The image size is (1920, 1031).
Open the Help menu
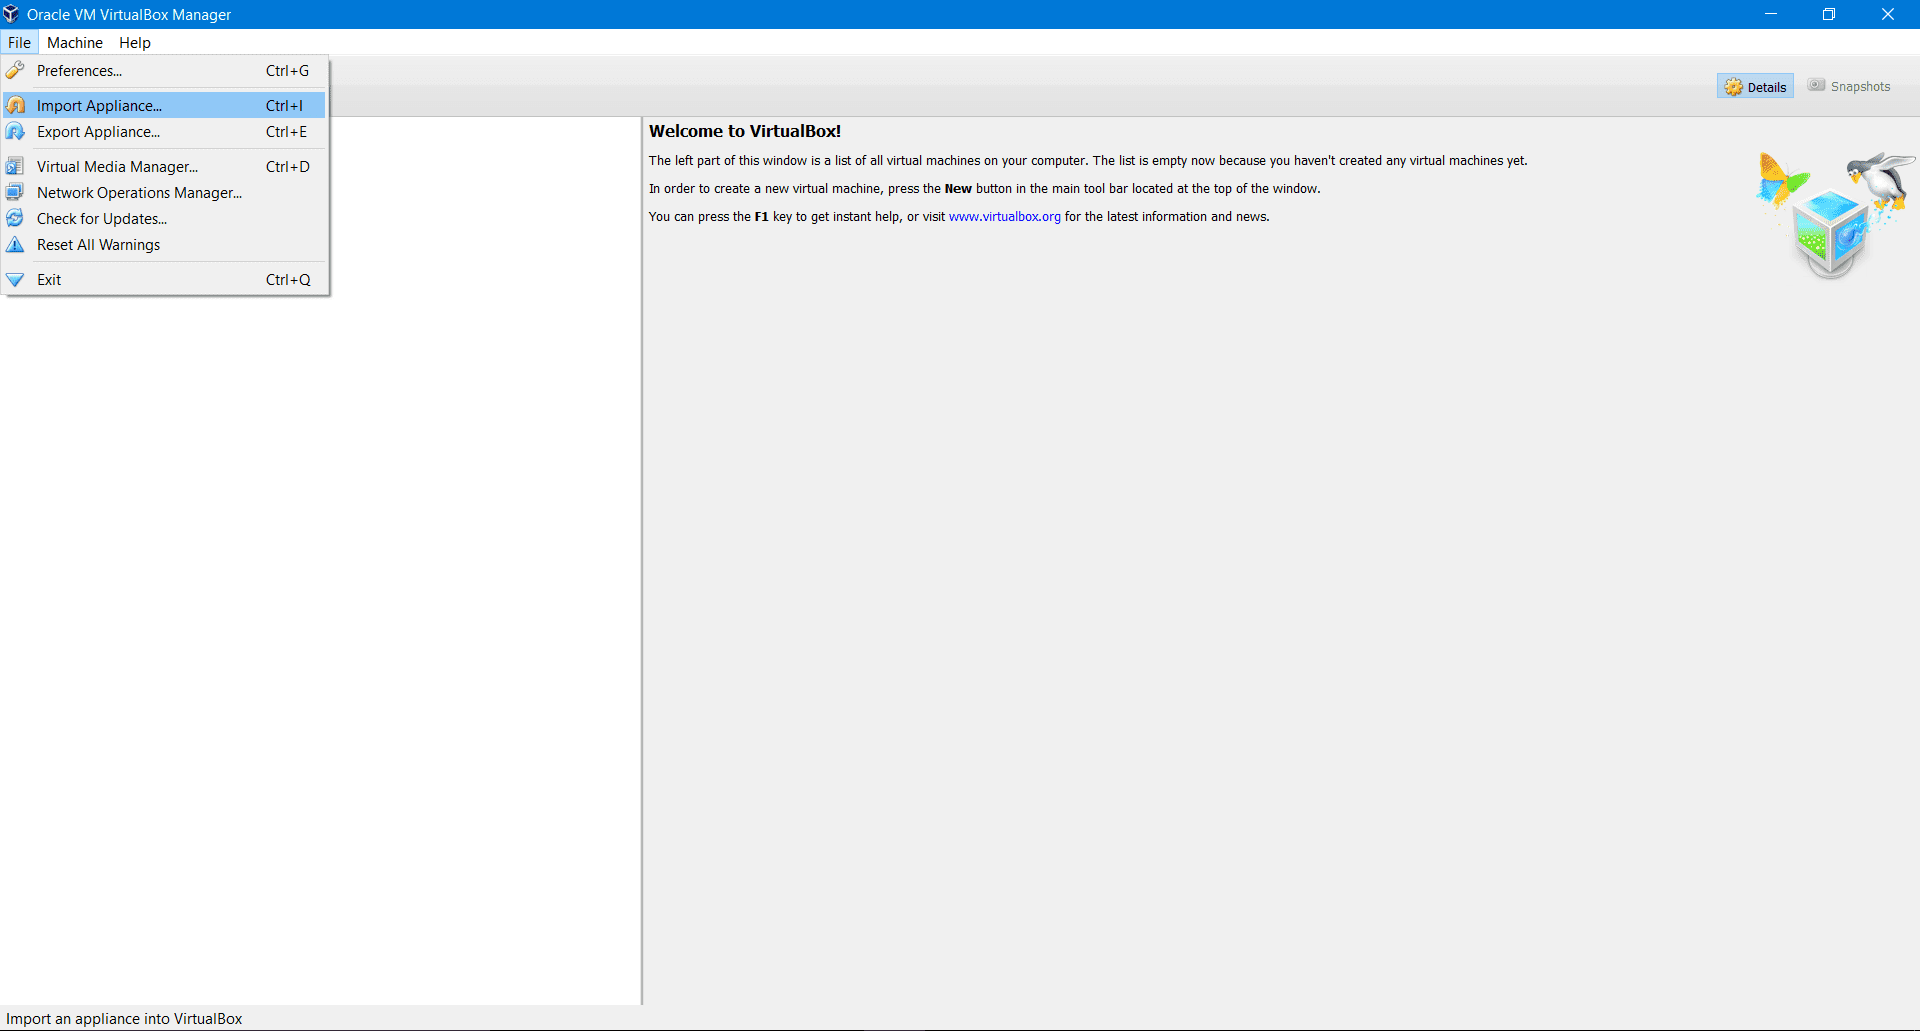(x=135, y=42)
